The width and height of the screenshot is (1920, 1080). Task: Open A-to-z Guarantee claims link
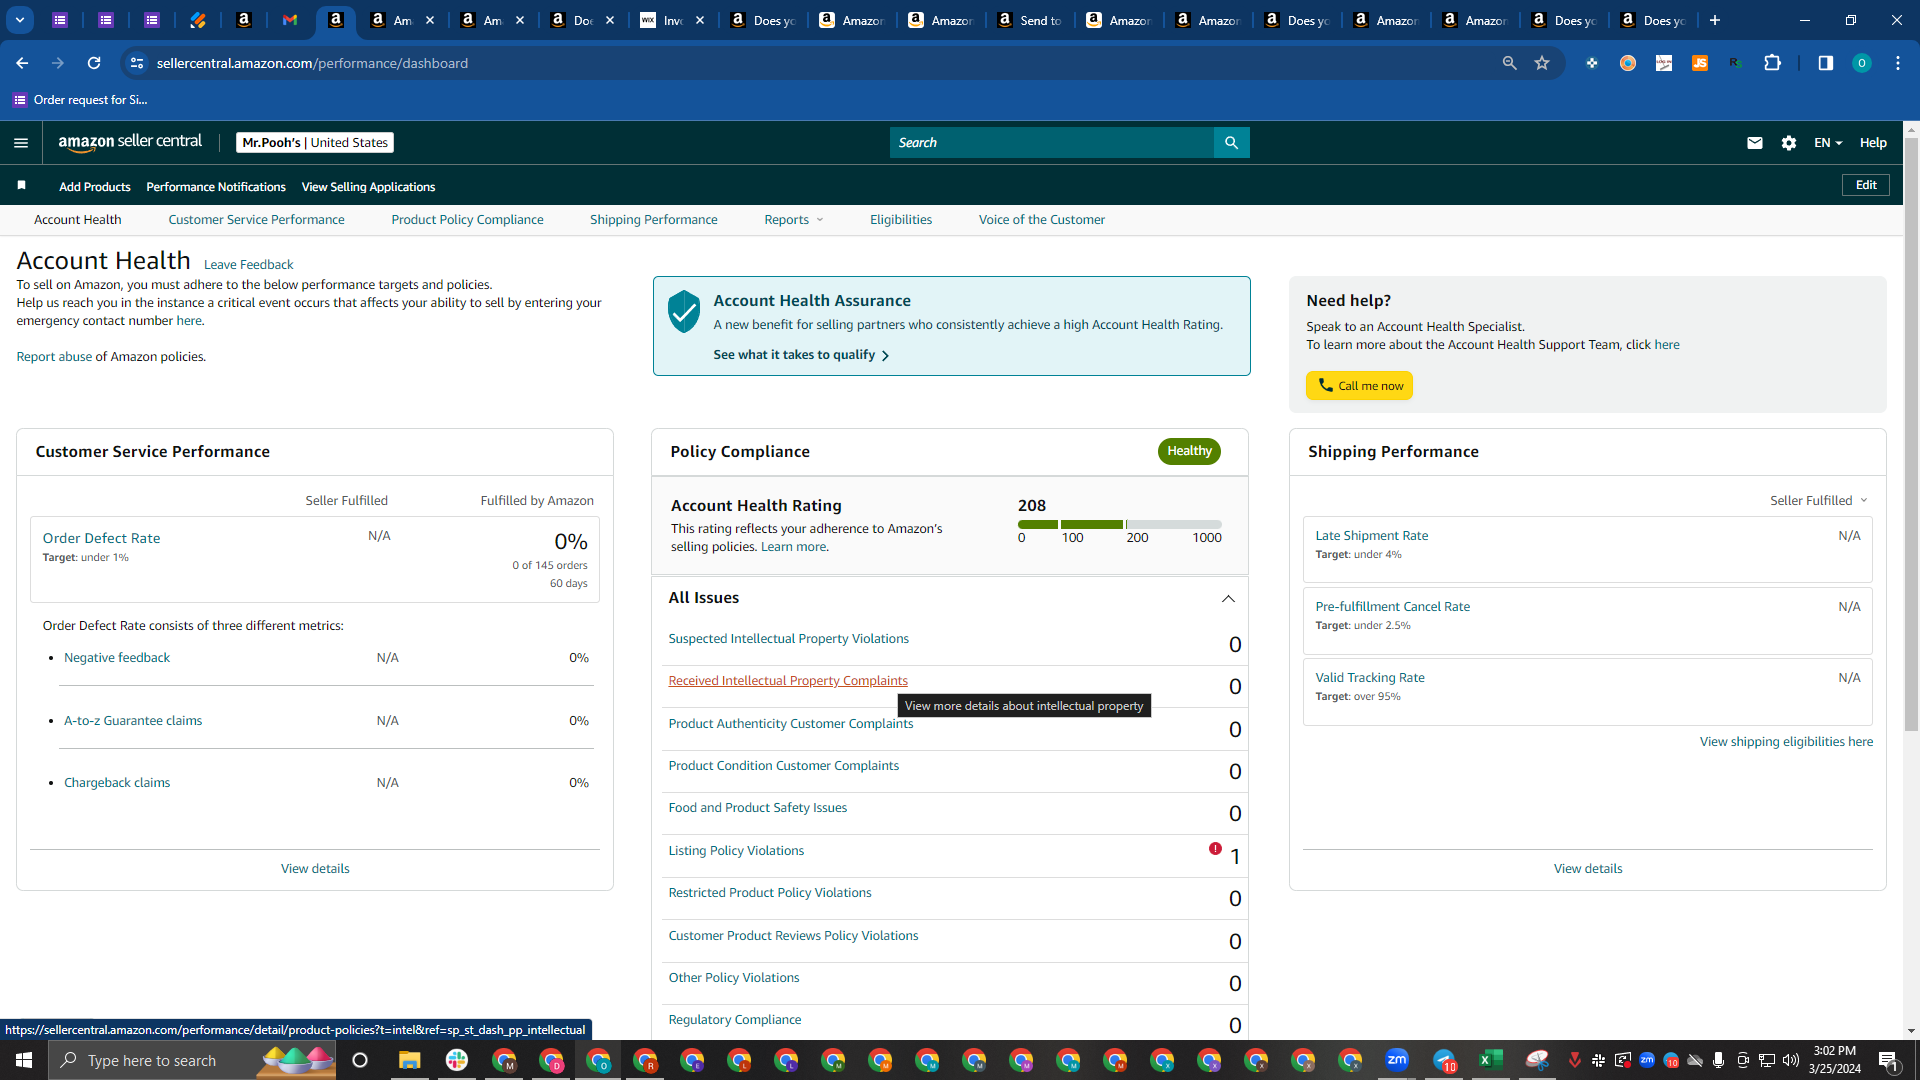point(133,721)
